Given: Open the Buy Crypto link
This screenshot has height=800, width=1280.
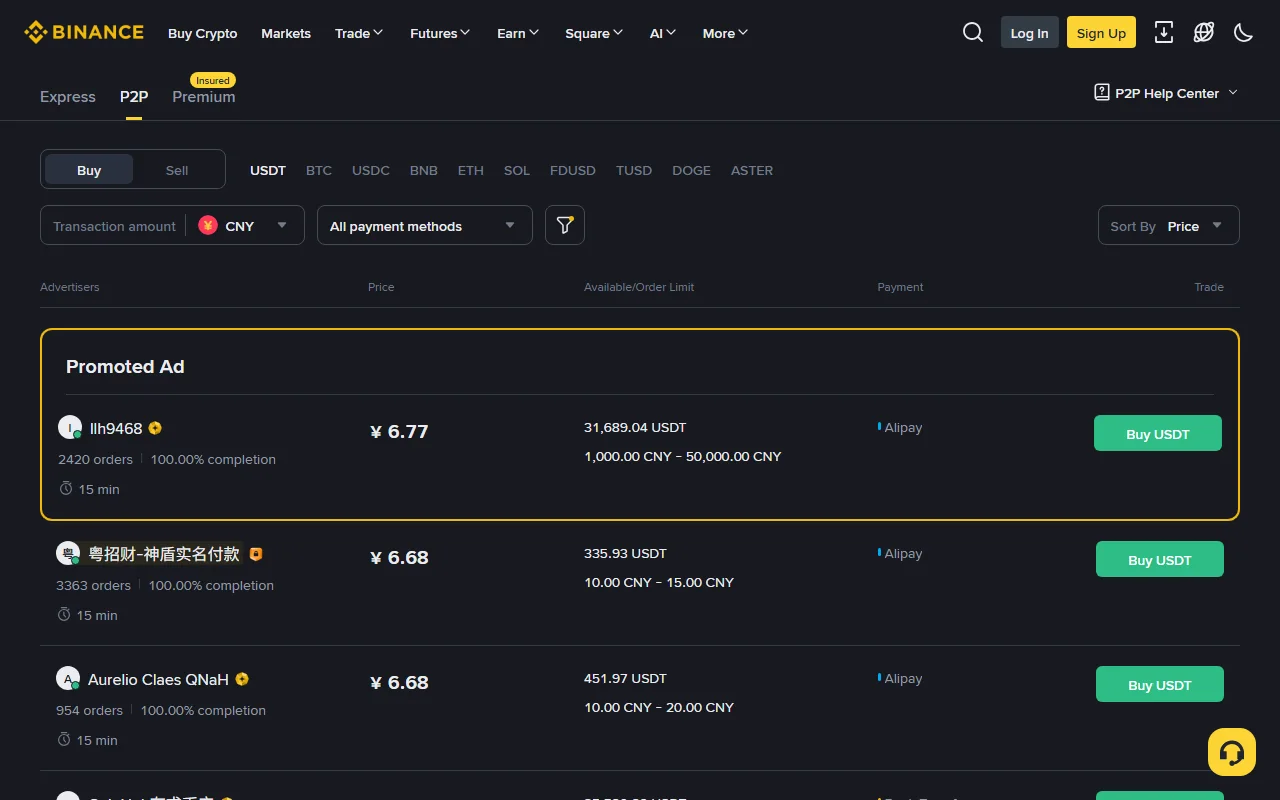Looking at the screenshot, I should [x=203, y=33].
